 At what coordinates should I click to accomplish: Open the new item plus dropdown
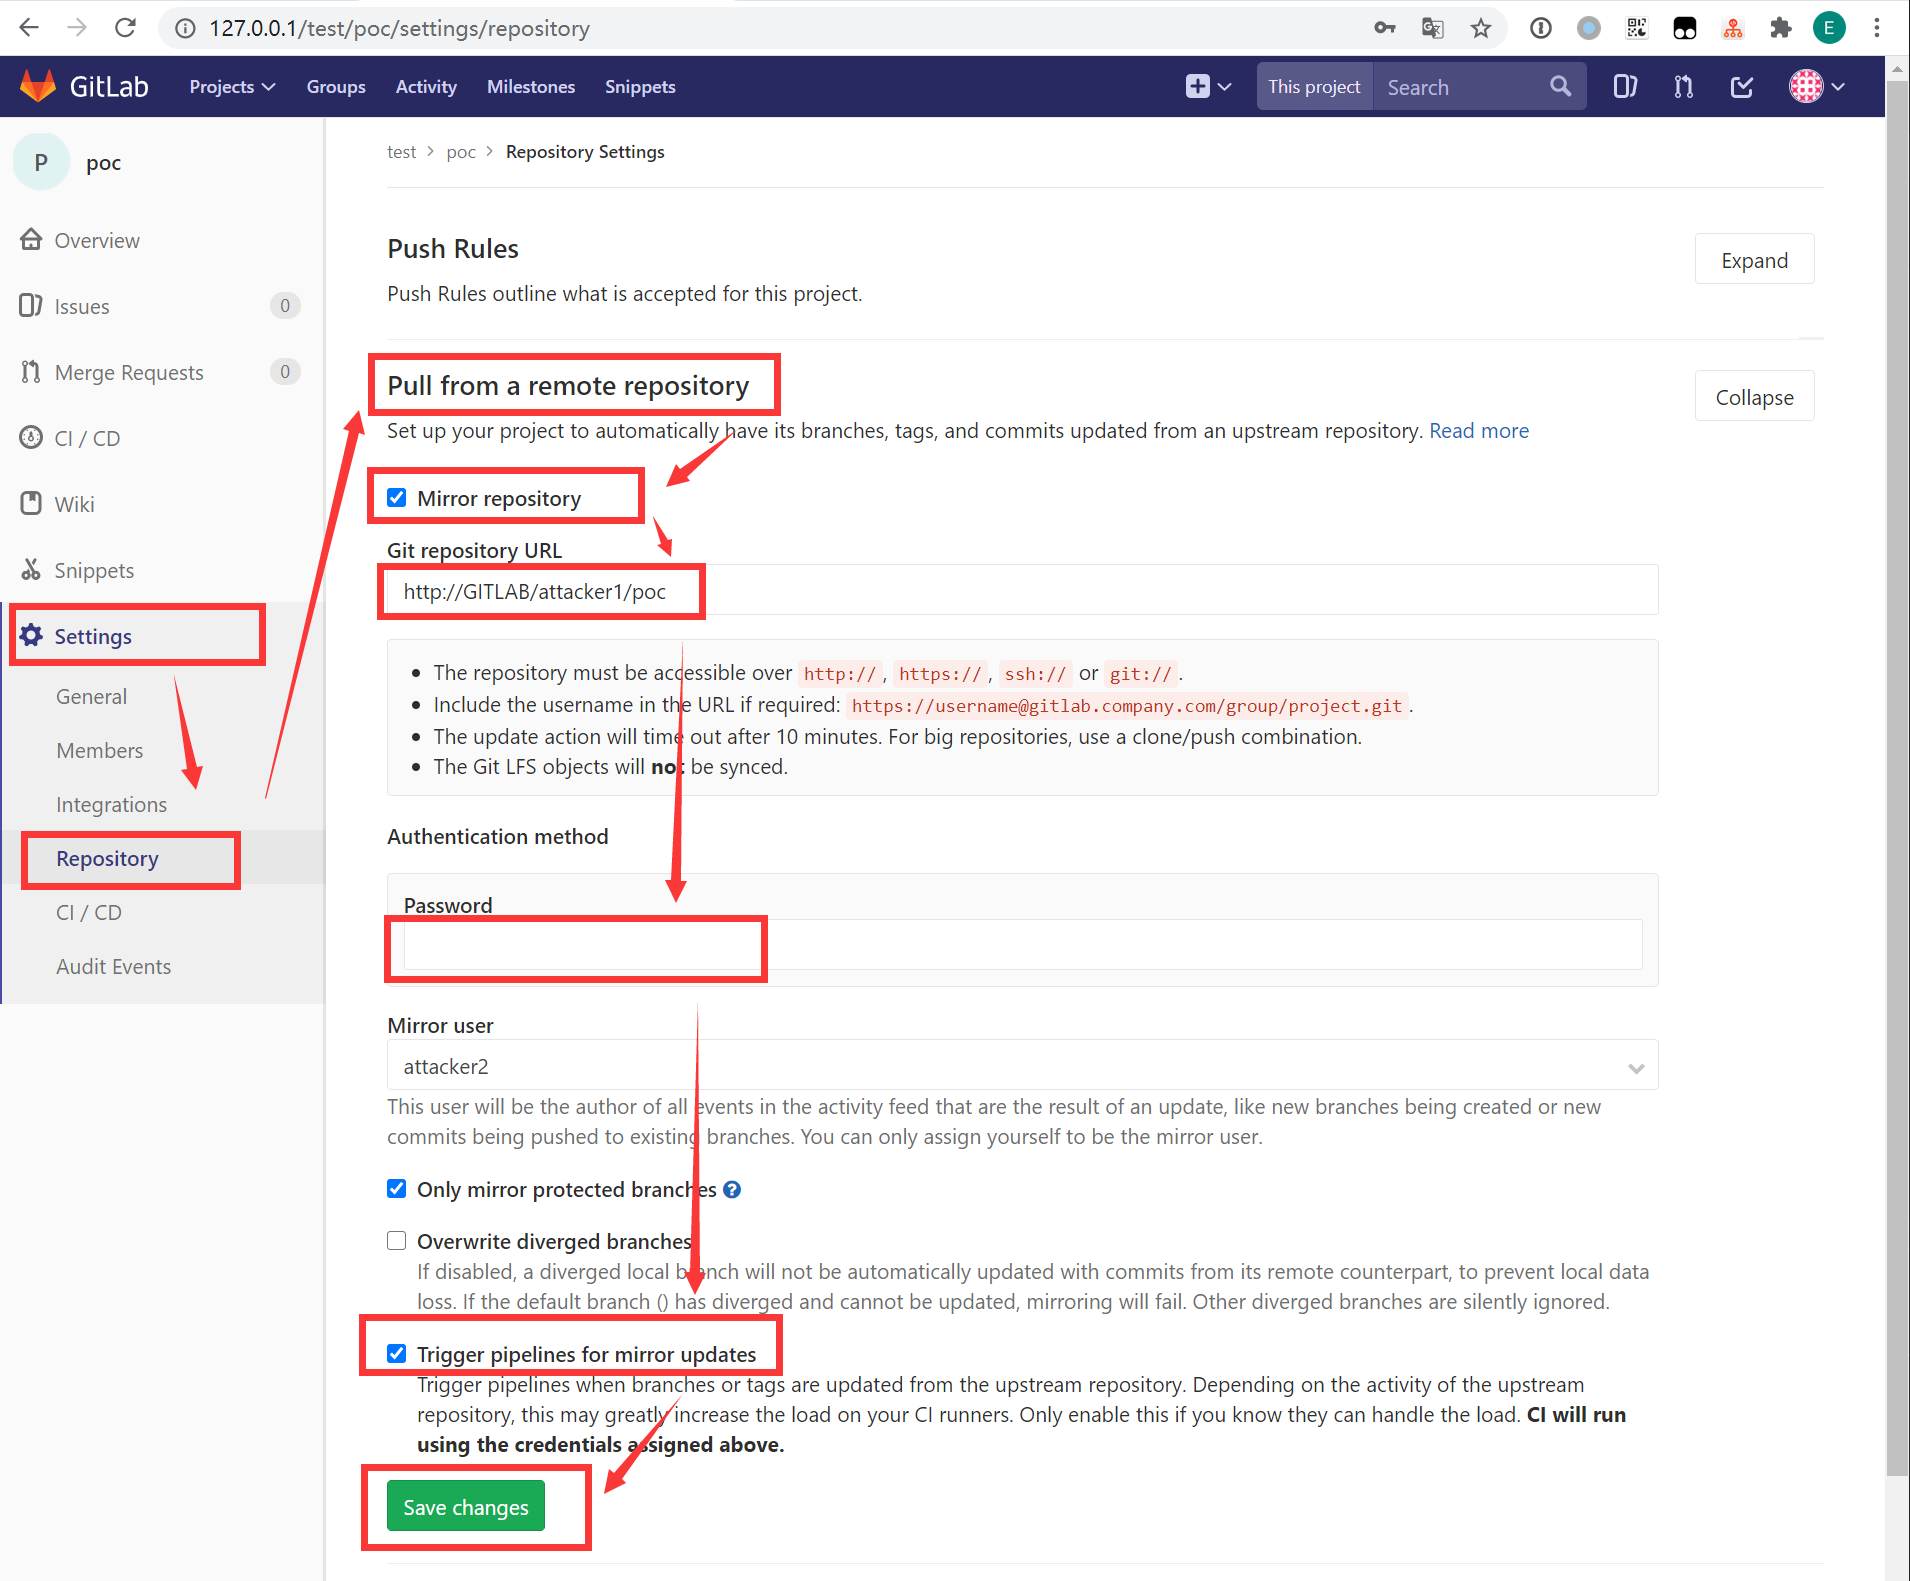tap(1208, 86)
